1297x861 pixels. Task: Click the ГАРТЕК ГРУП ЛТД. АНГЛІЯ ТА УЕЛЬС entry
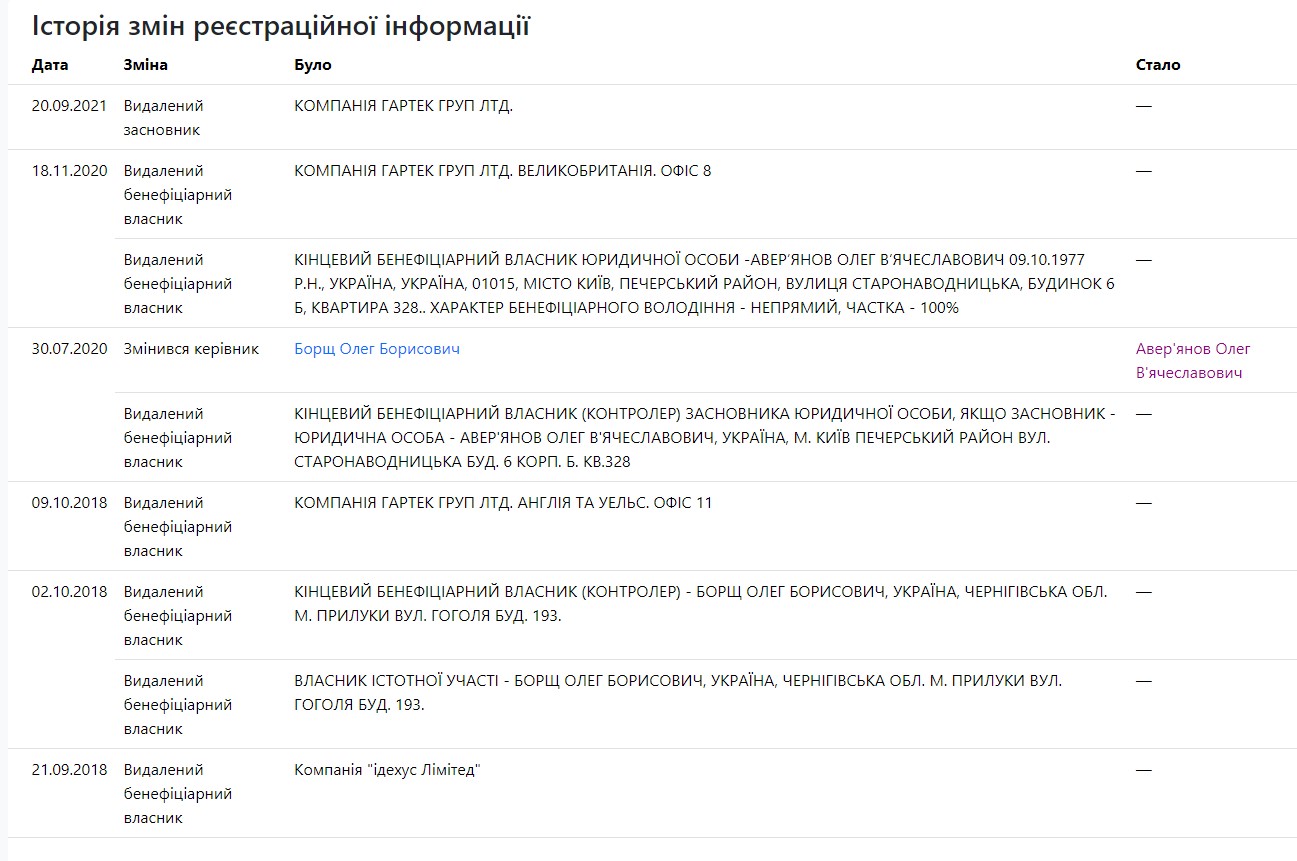tap(503, 503)
